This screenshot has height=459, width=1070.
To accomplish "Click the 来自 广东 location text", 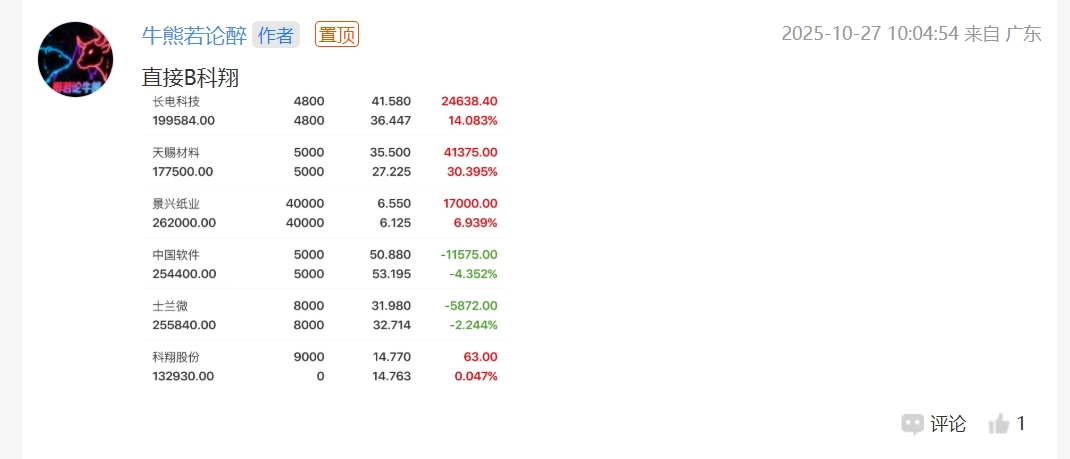I will (1003, 33).
